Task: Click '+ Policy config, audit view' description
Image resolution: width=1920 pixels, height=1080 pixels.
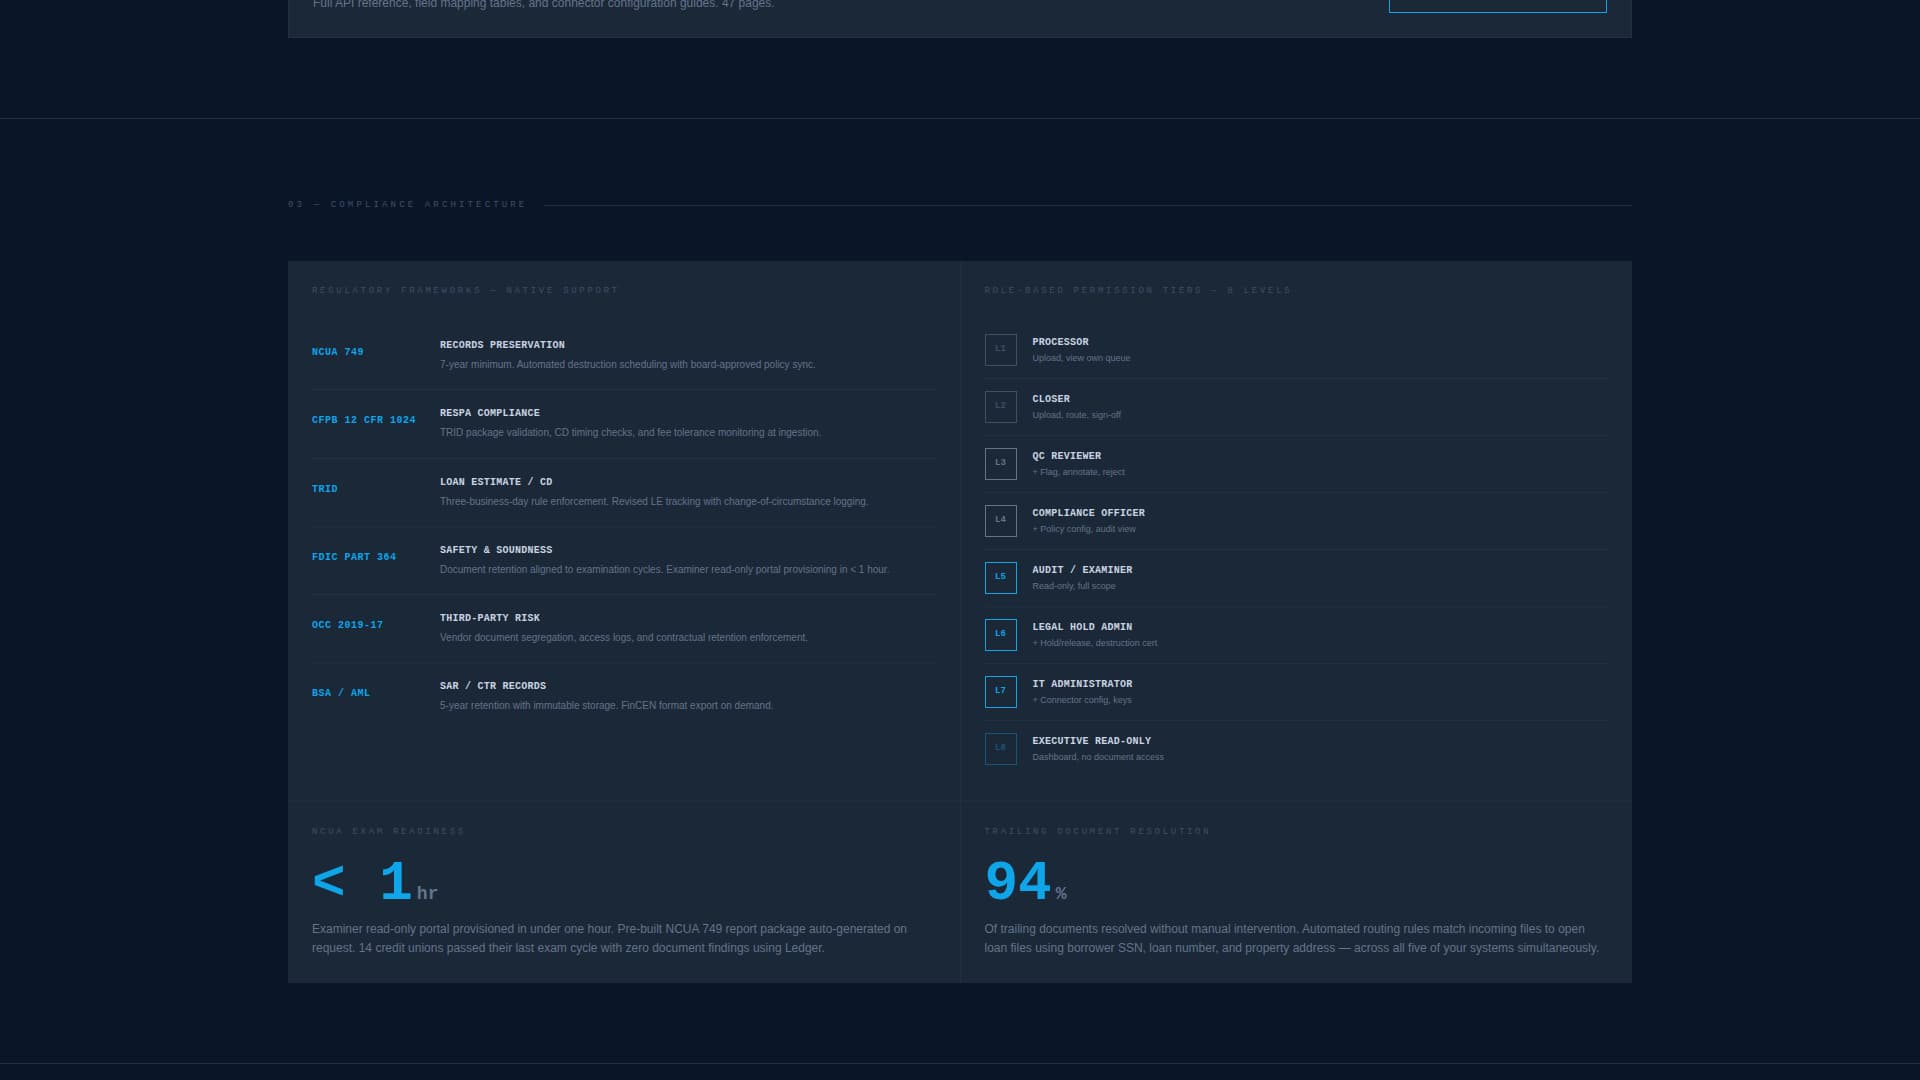Action: [x=1084, y=529]
